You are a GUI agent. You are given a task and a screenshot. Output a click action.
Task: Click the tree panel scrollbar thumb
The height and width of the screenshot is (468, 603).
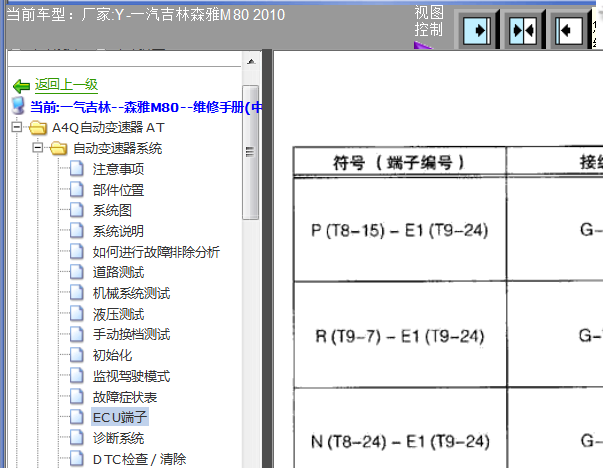(x=250, y=153)
